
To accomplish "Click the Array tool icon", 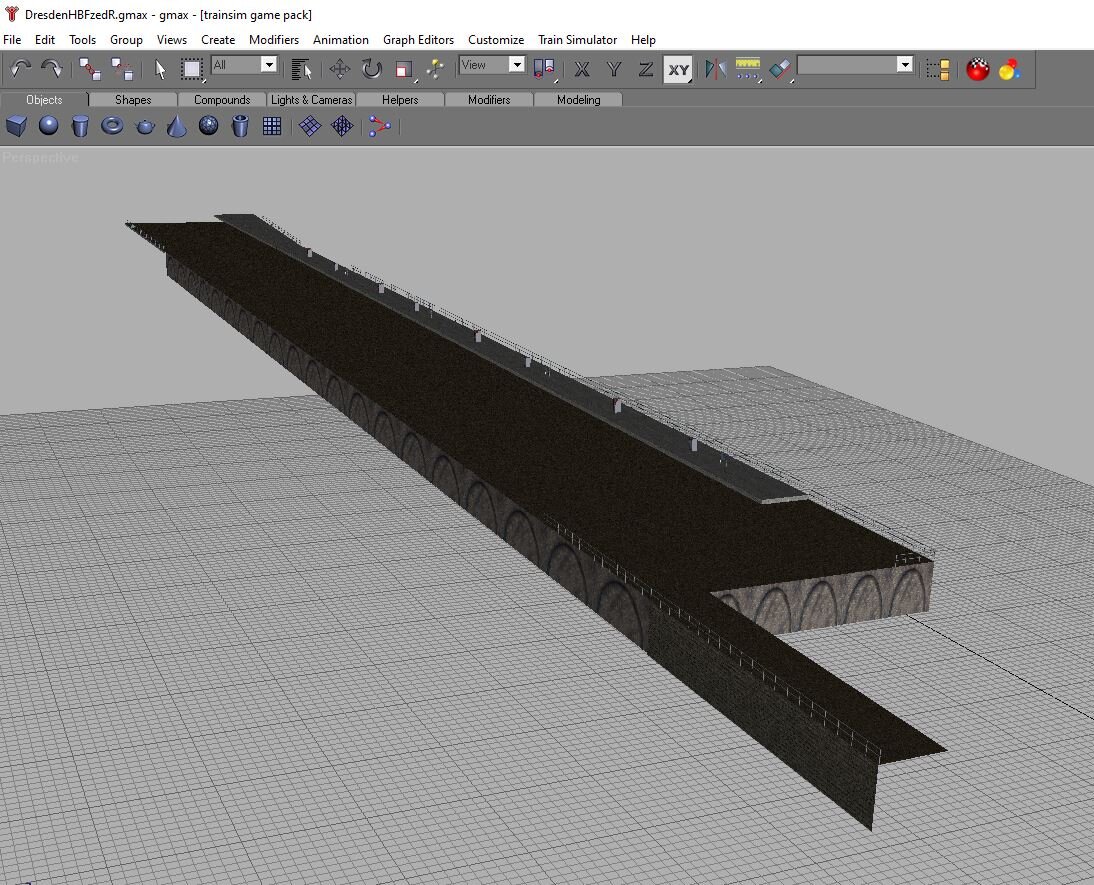I will pyautogui.click(x=748, y=69).
